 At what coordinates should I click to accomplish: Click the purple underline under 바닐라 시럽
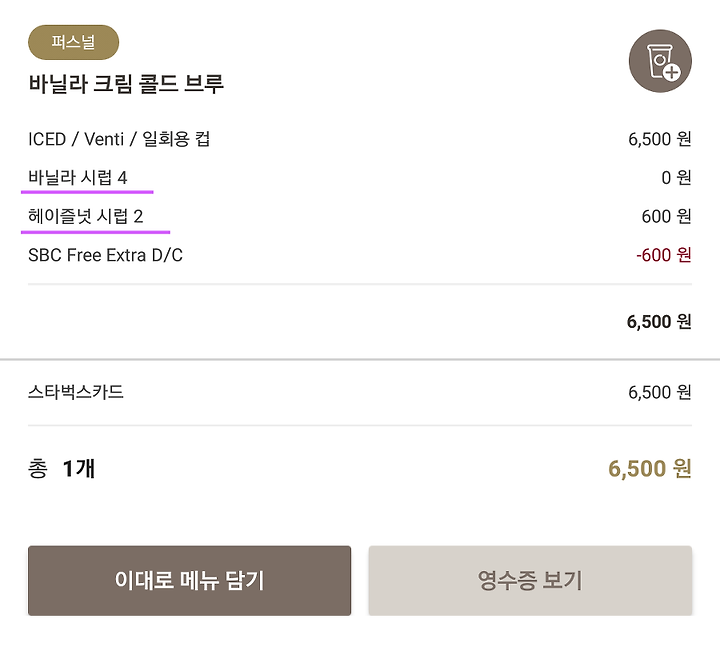87,192
